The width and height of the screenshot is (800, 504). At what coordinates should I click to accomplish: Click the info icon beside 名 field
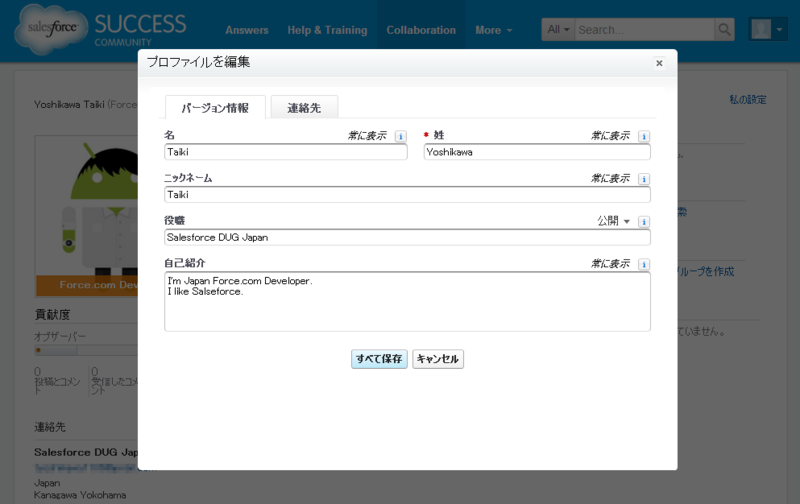(401, 136)
